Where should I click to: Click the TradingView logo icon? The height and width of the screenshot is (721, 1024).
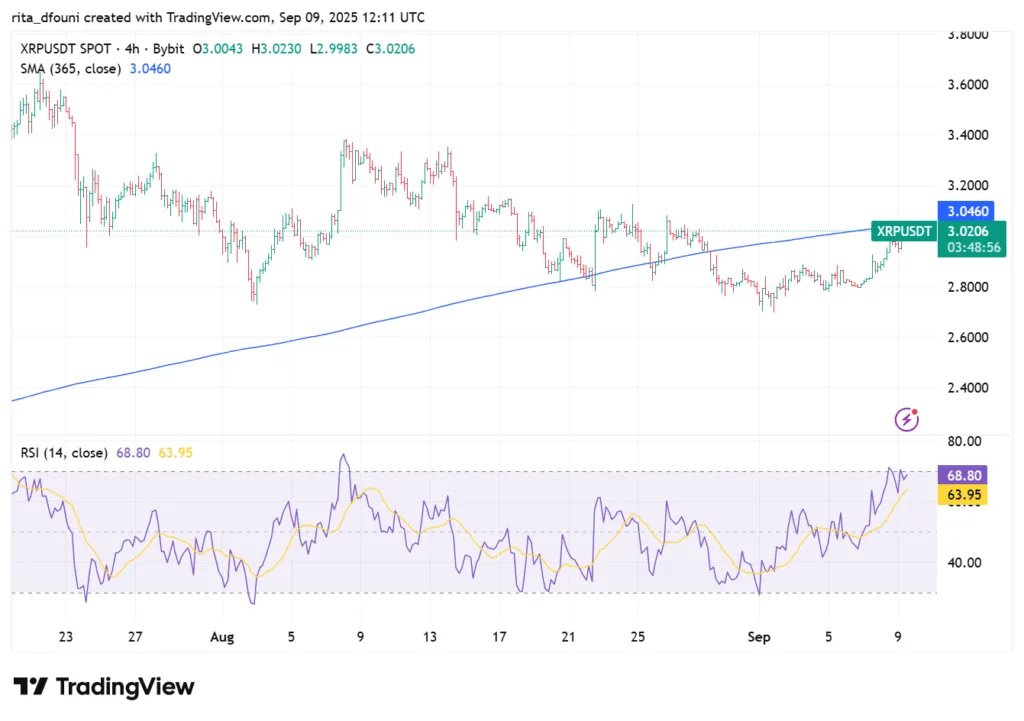(x=30, y=687)
